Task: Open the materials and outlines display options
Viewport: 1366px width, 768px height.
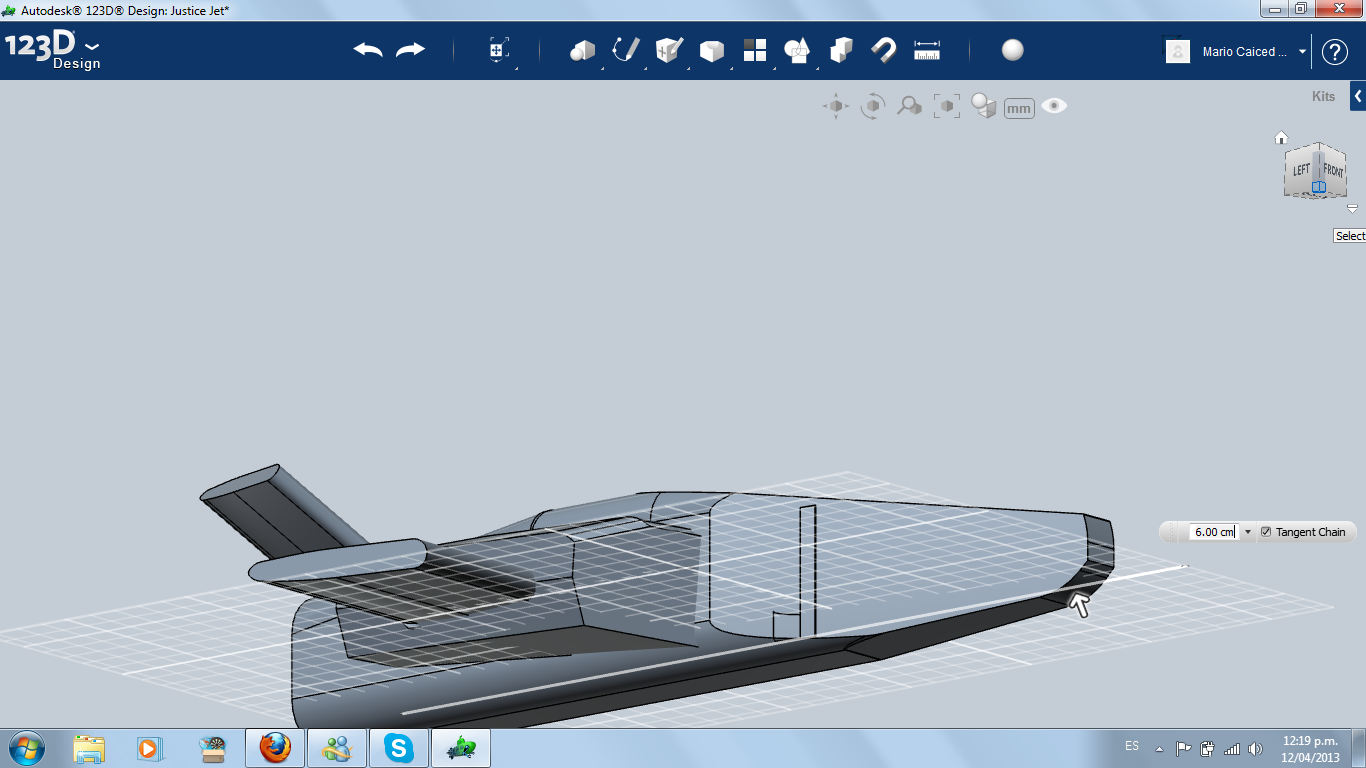Action: pyautogui.click(x=984, y=106)
